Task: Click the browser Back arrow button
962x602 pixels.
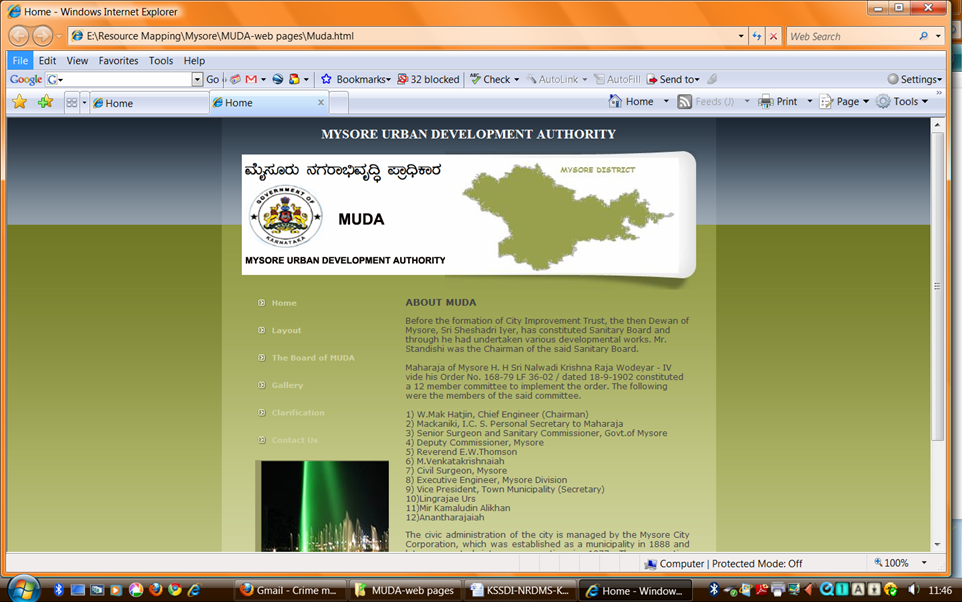Action: point(18,36)
